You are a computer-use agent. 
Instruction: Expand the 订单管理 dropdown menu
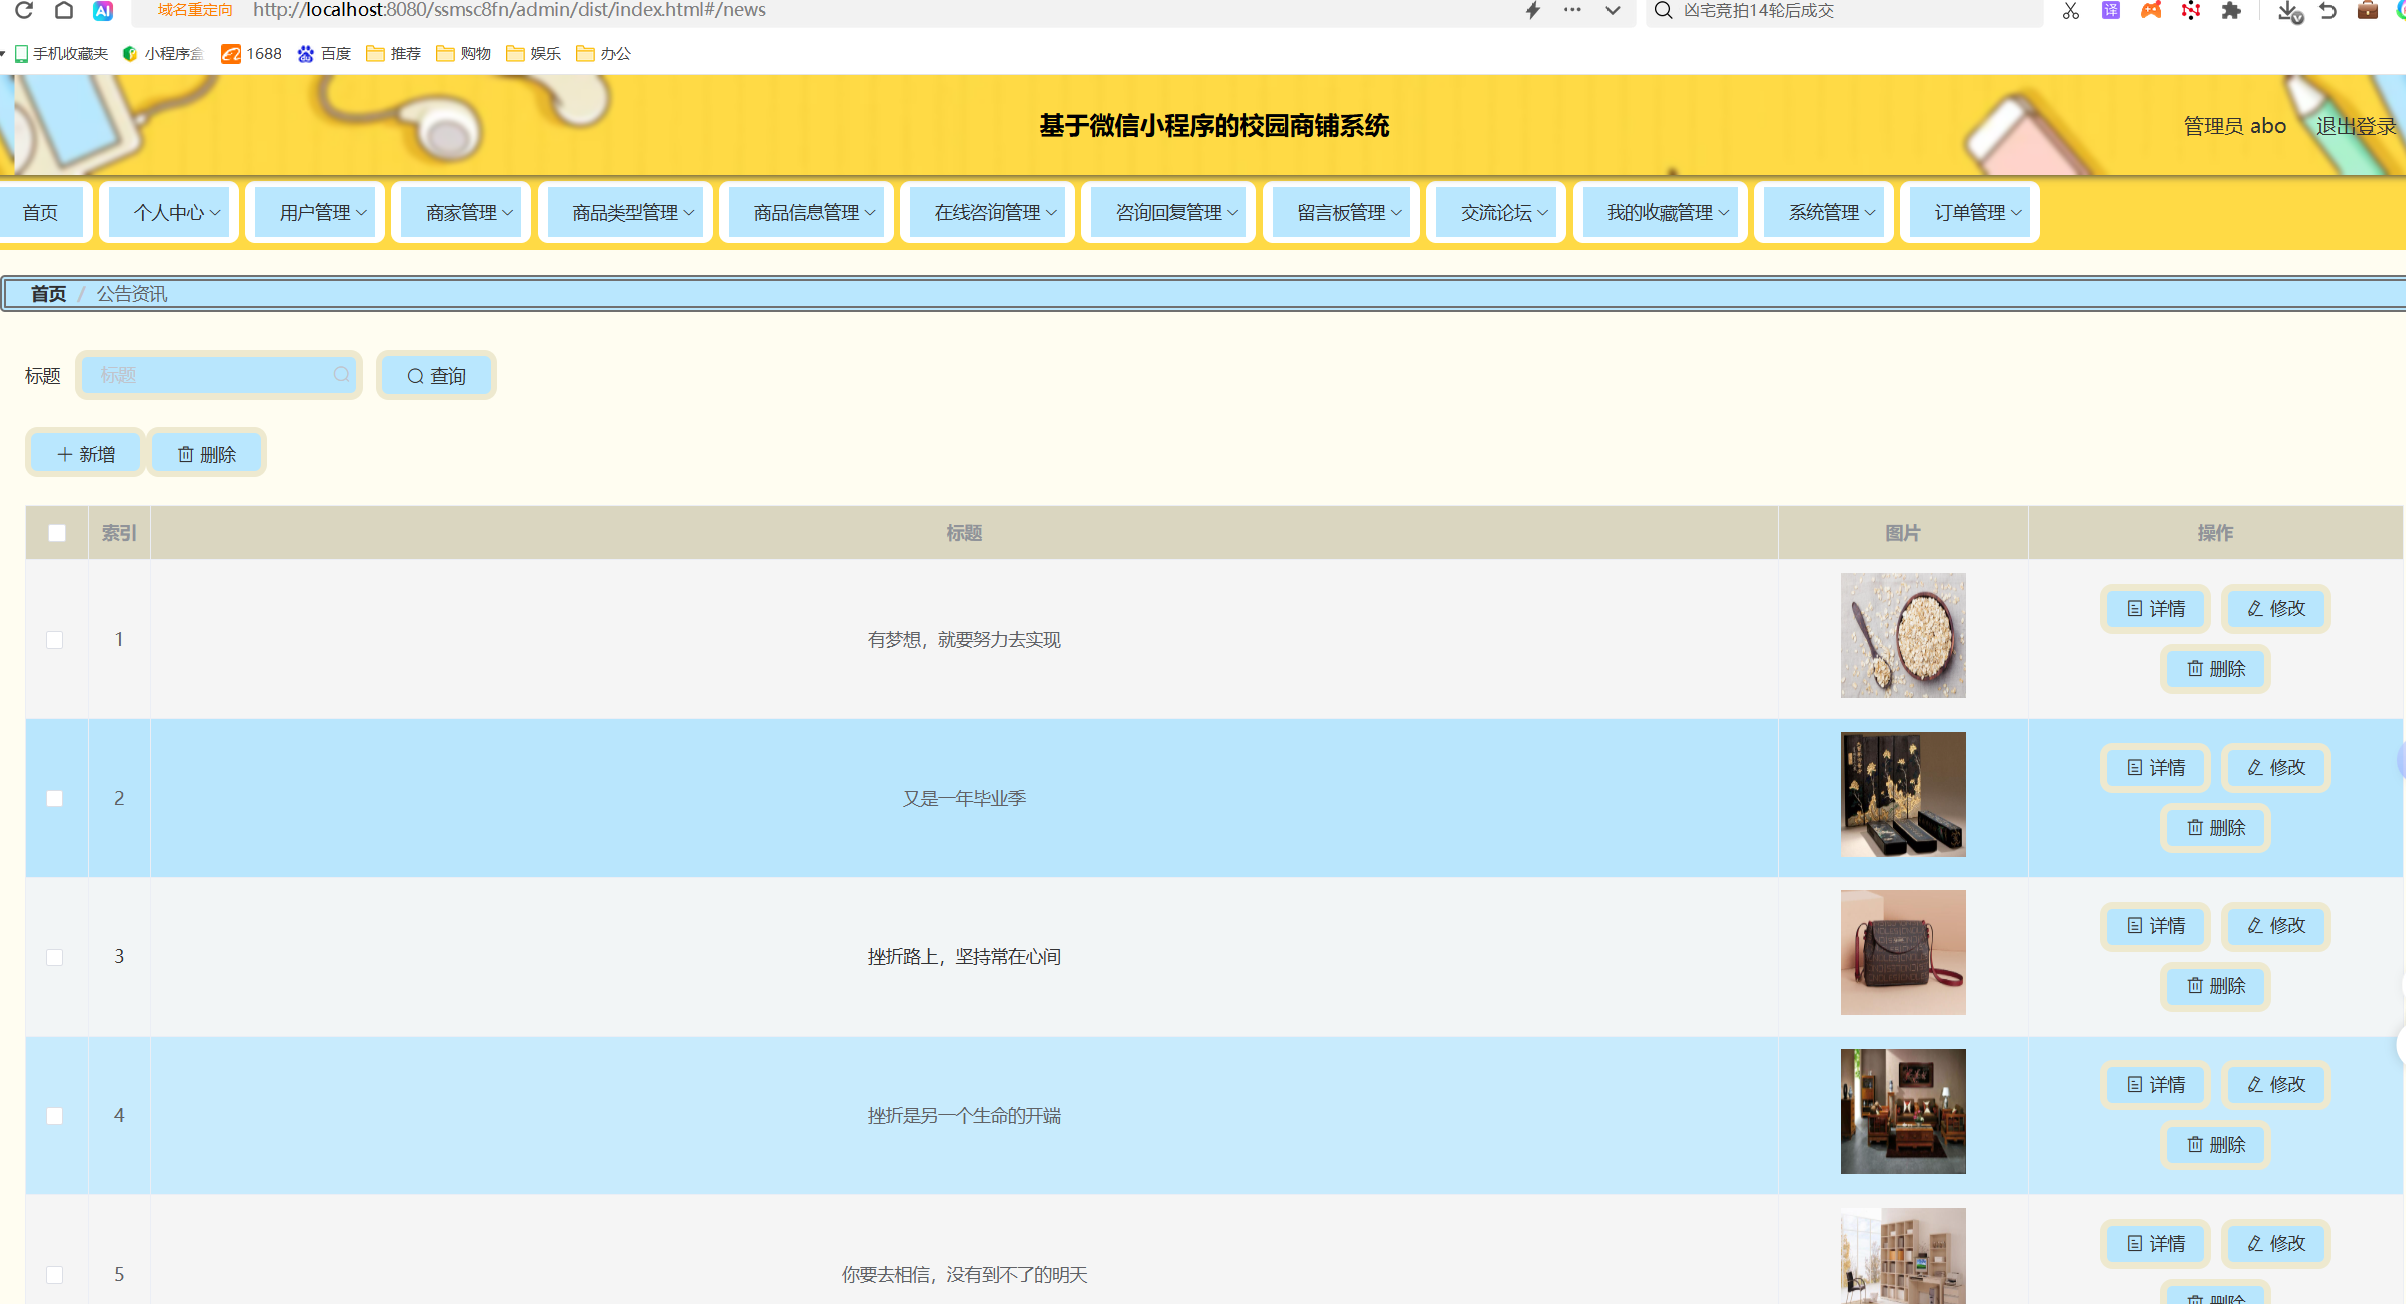click(1977, 213)
